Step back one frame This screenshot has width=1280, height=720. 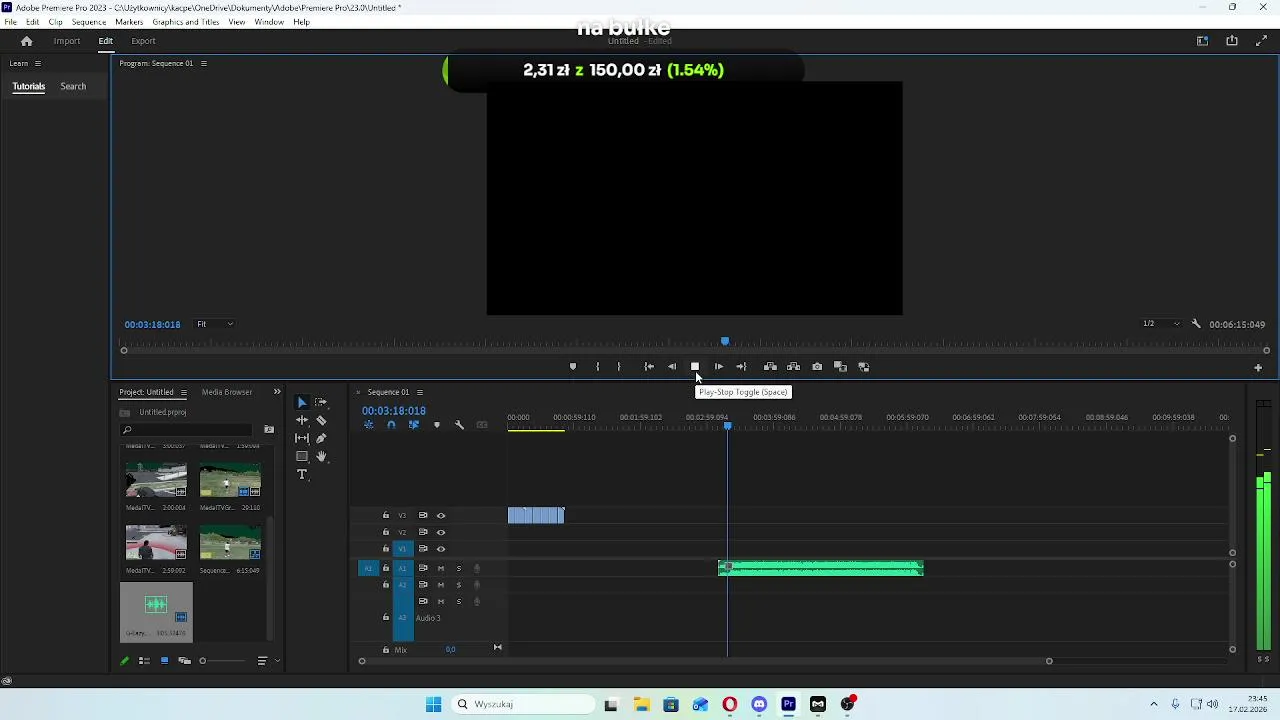tap(672, 367)
